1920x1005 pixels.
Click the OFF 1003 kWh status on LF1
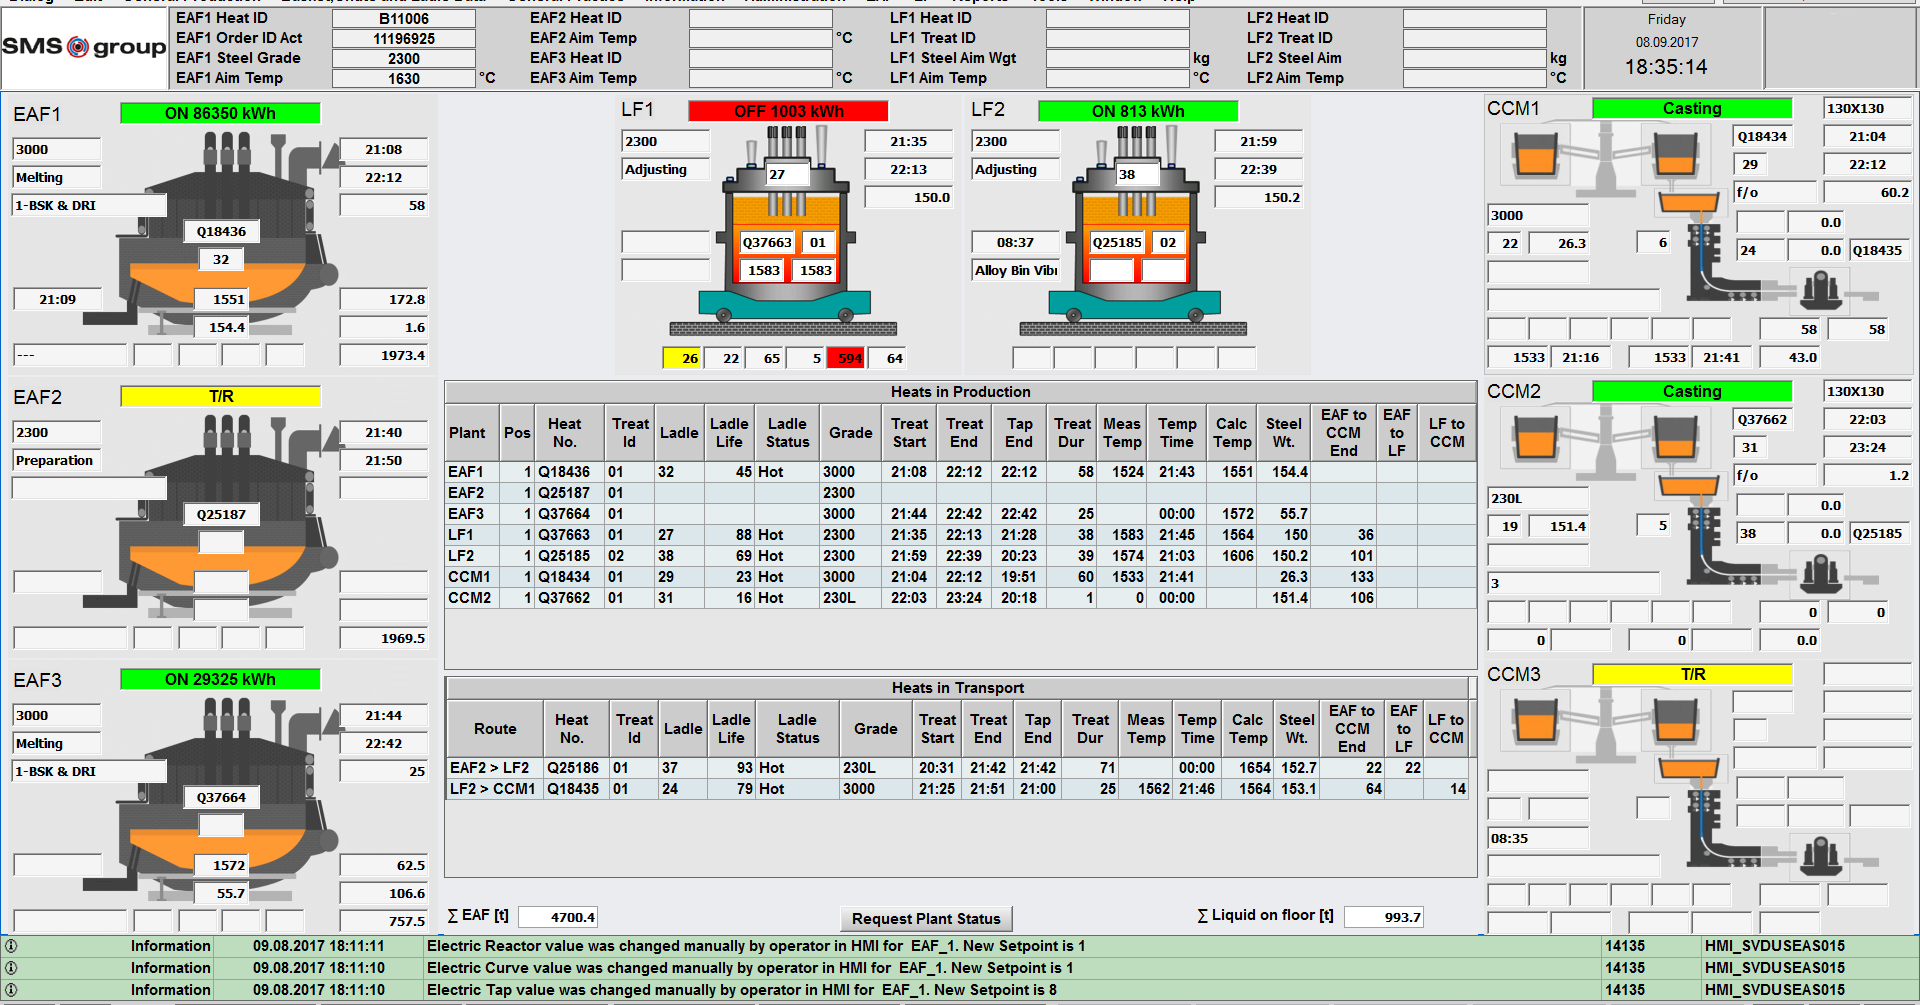789,110
